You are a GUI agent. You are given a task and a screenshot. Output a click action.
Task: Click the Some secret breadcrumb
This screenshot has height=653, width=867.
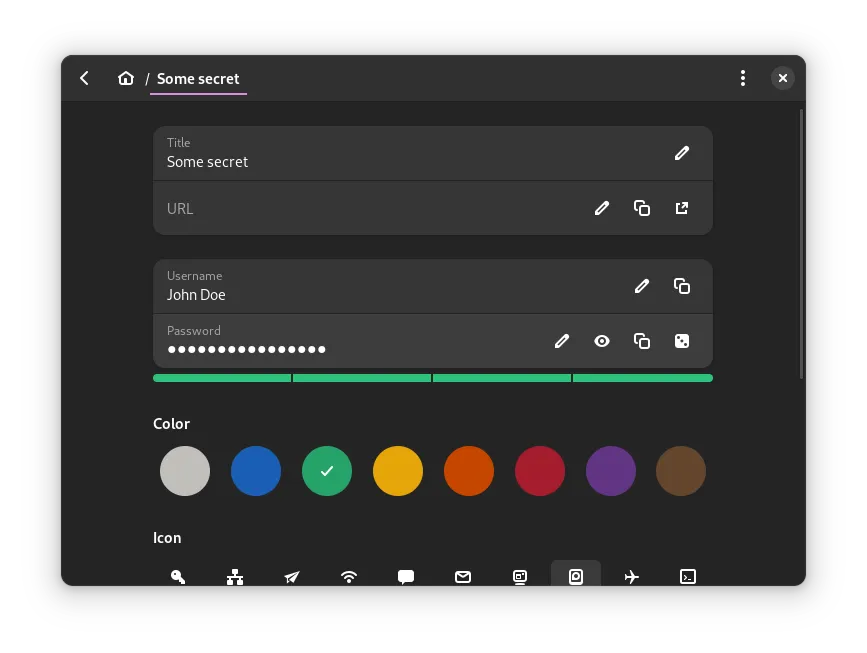coord(198,78)
